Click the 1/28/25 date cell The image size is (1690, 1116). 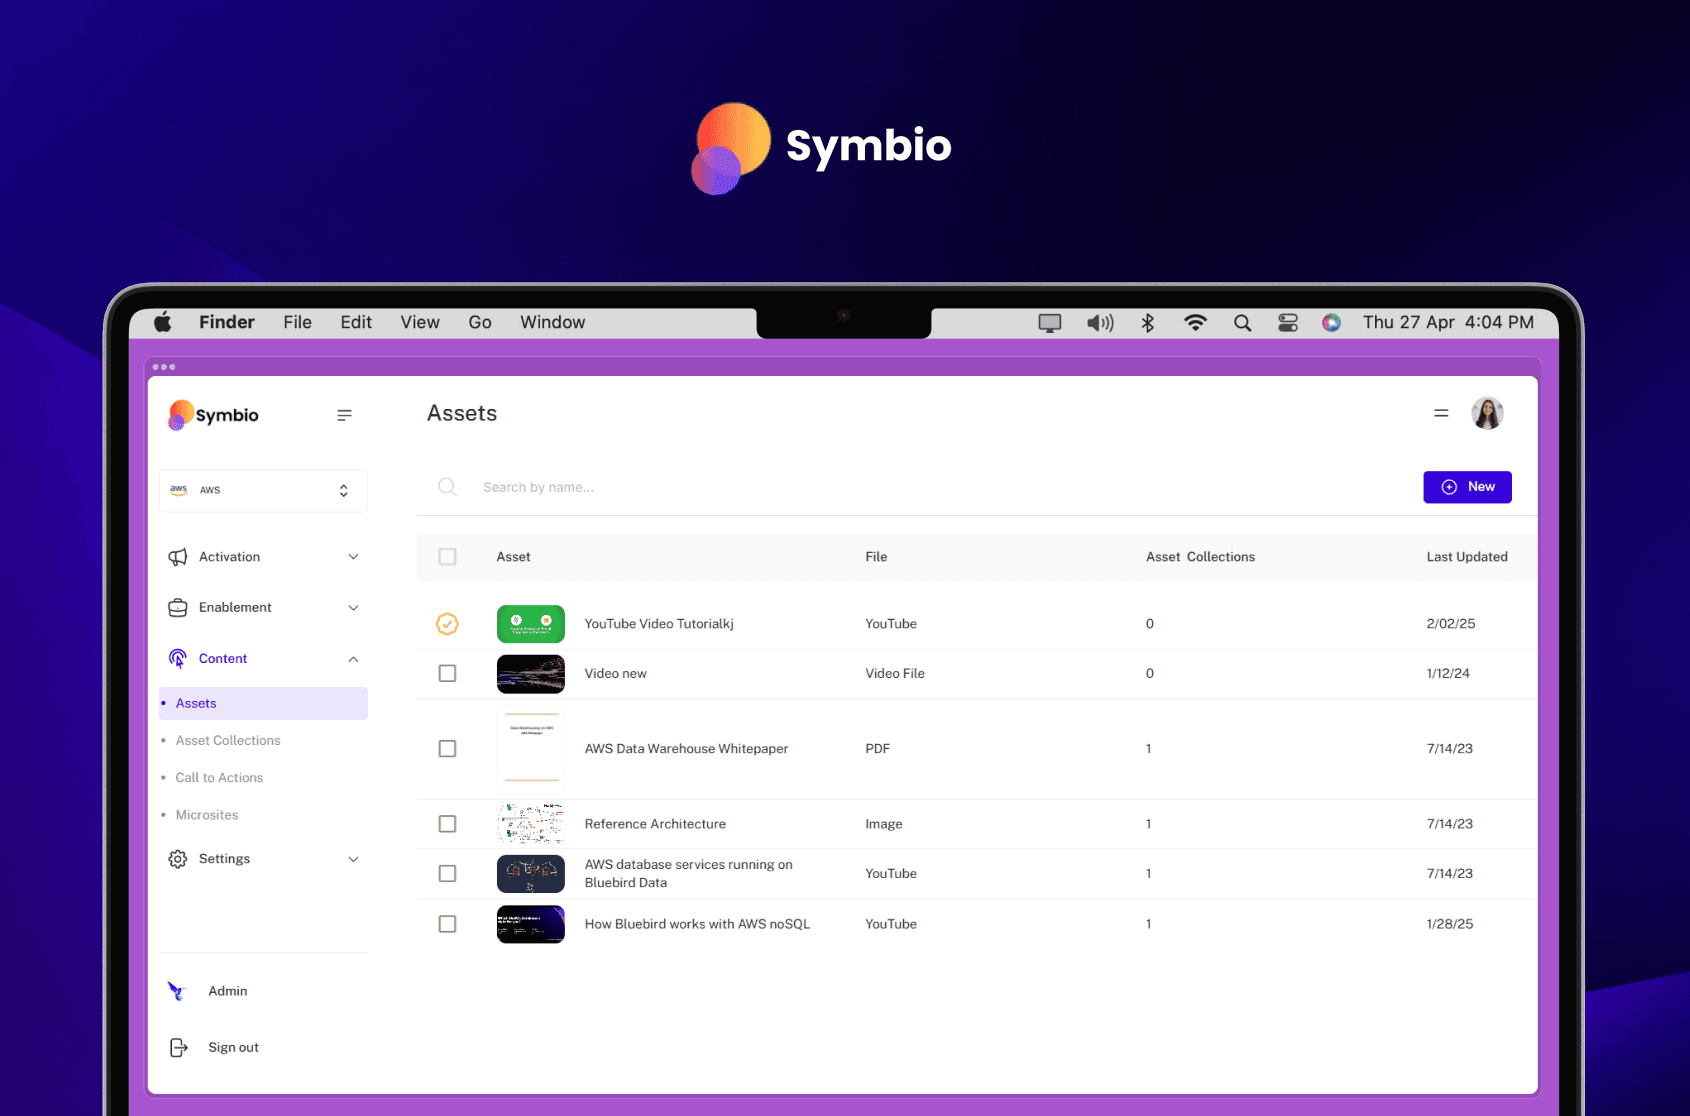(1450, 924)
